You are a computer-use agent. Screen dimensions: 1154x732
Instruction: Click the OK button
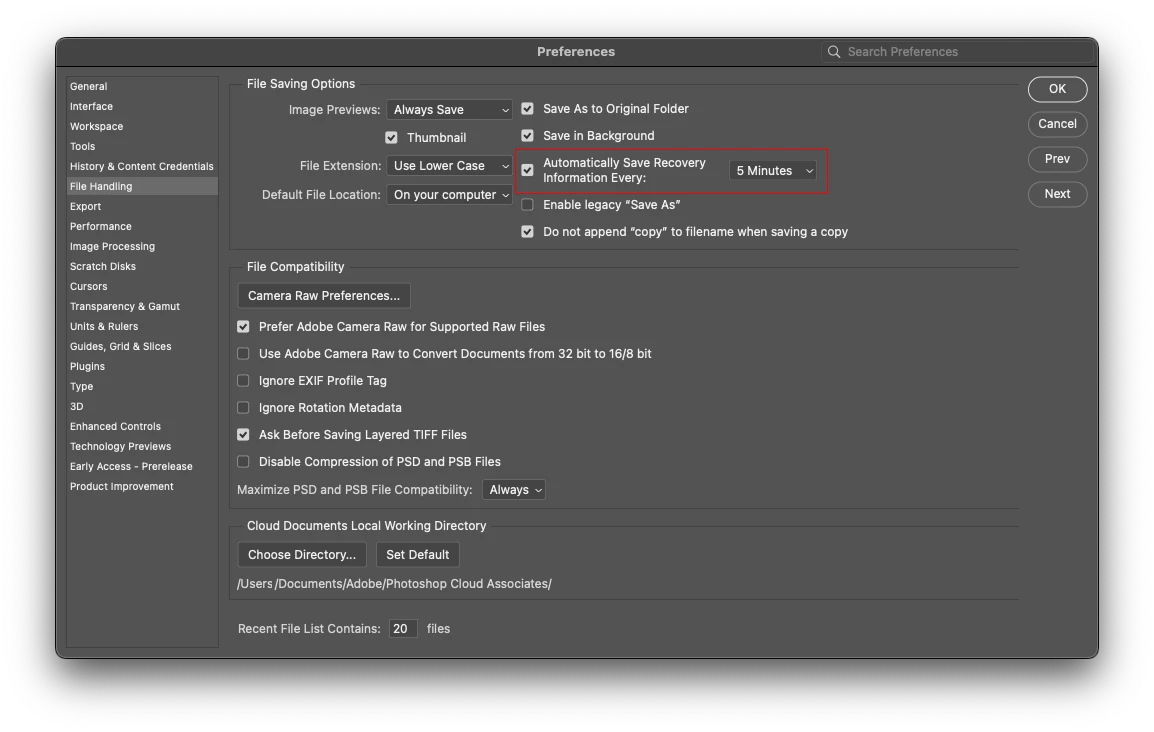coord(1057,89)
